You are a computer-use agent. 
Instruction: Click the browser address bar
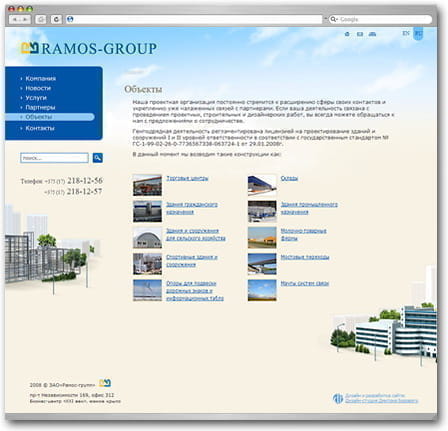[194, 19]
